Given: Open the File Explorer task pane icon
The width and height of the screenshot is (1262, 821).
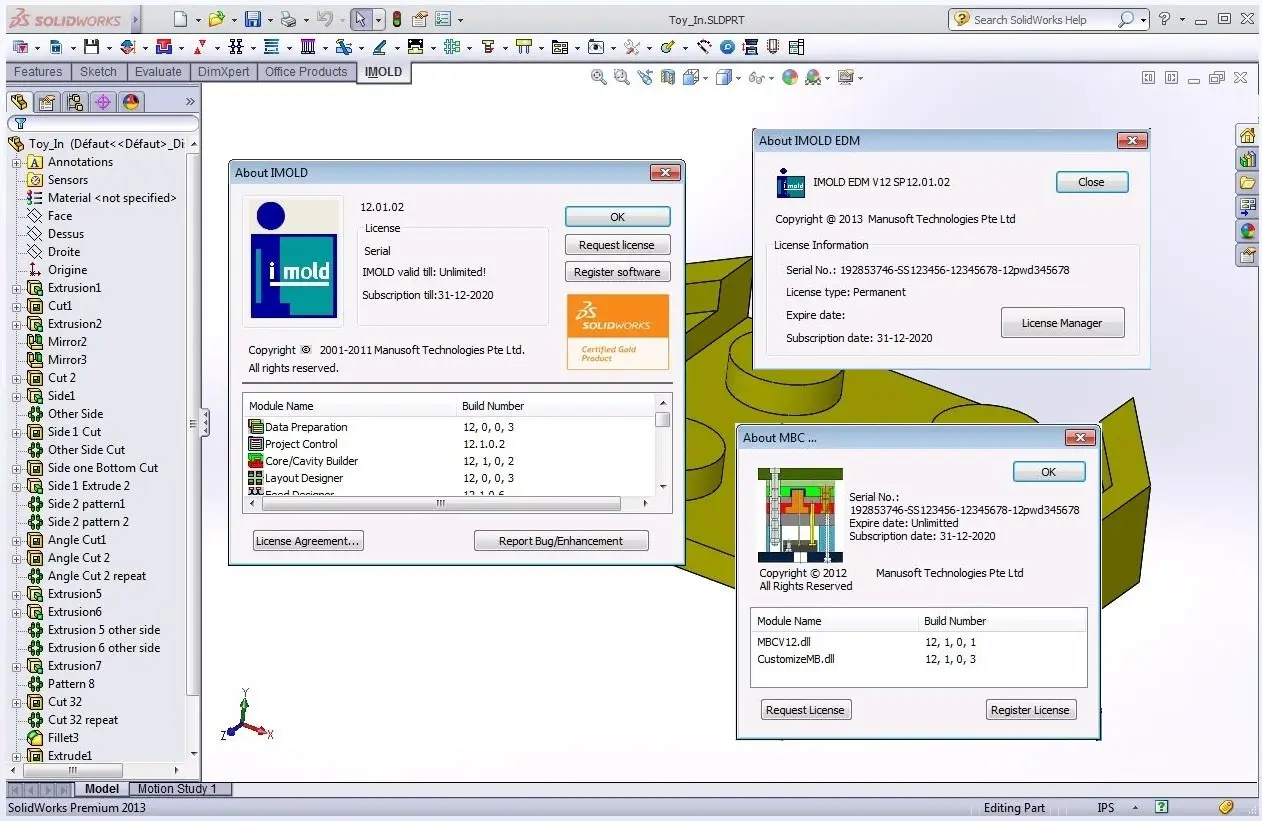Looking at the screenshot, I should point(1247,183).
